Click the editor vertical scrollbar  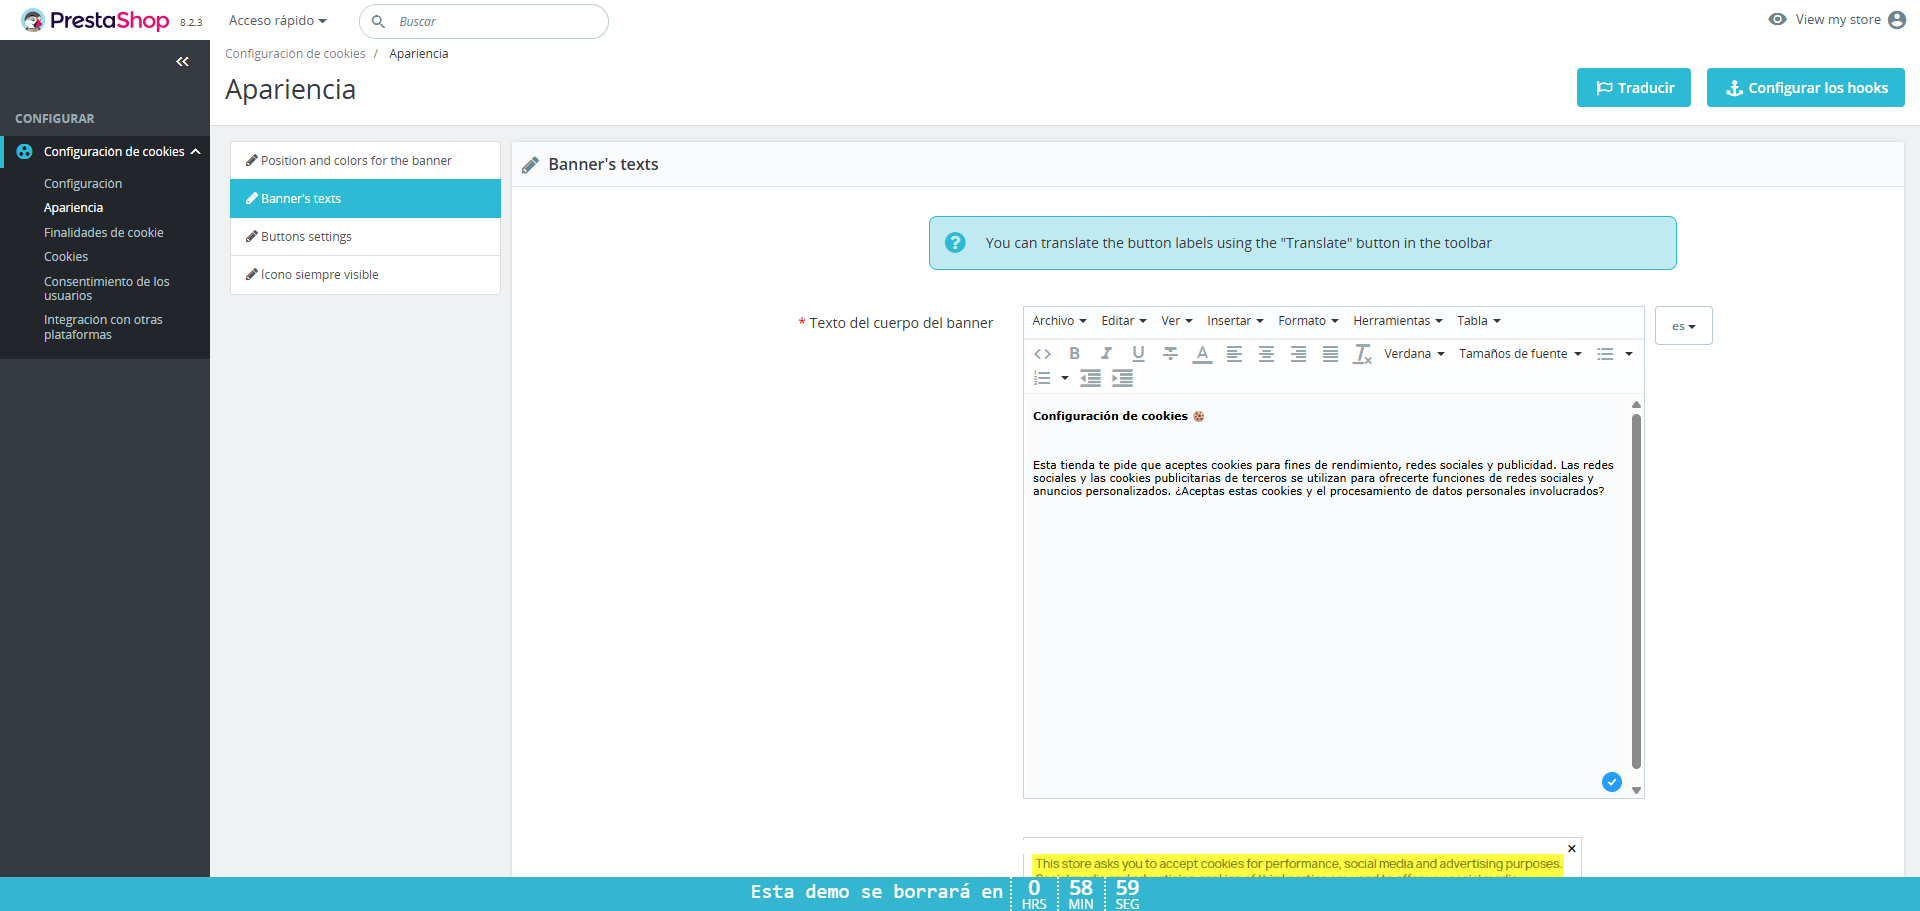[1636, 590]
